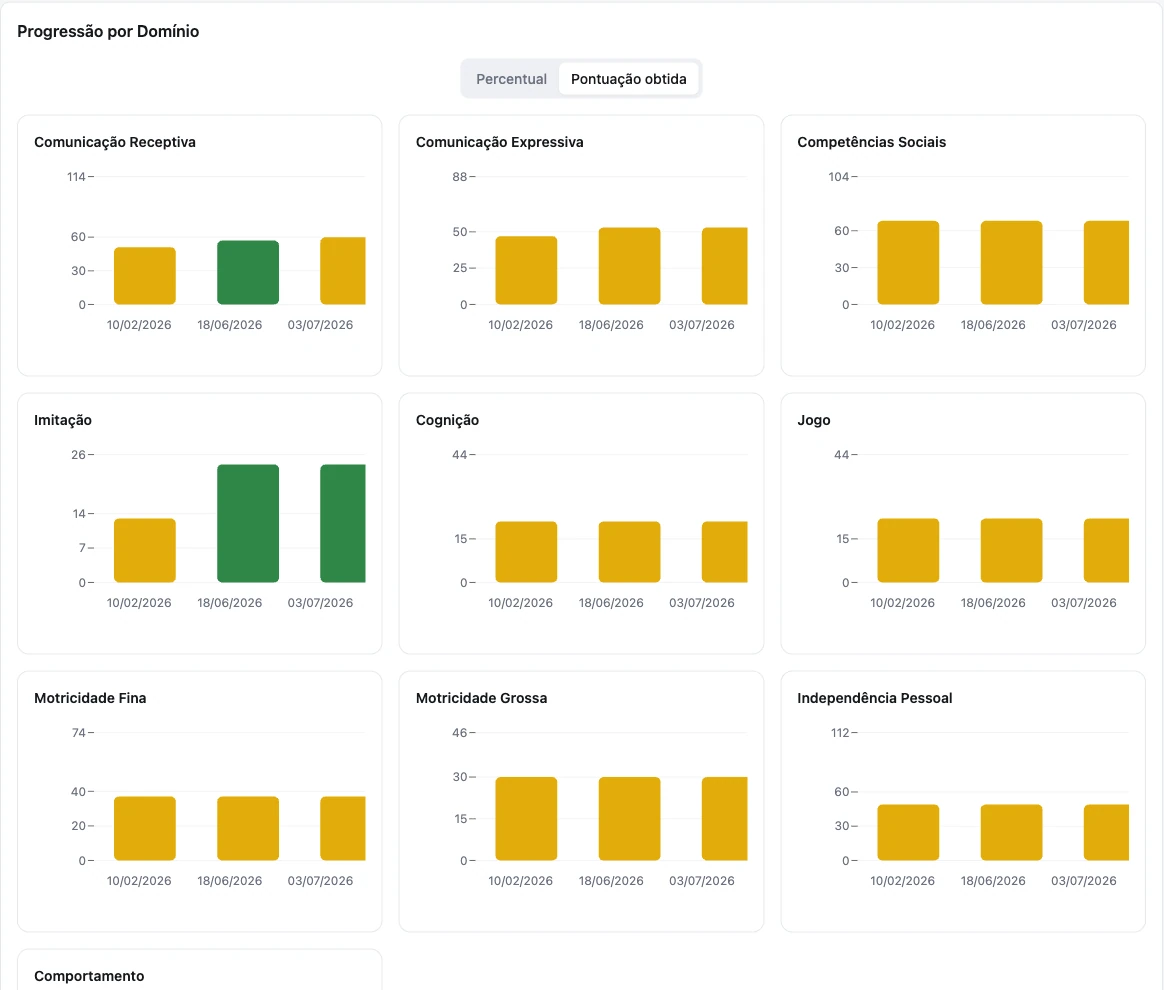Click the 18/06/2026 bar in Independência Pessoal
This screenshot has height=990, width=1164.
point(1011,833)
